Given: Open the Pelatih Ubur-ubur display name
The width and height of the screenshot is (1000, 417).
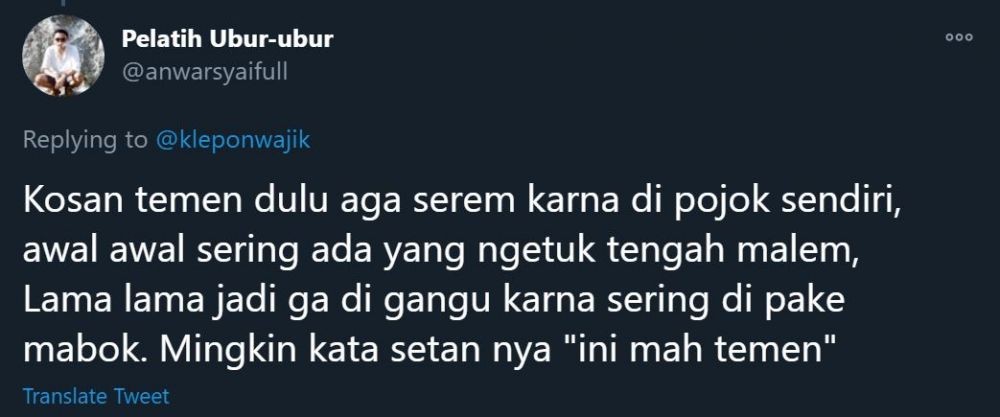Looking at the screenshot, I should tap(227, 39).
